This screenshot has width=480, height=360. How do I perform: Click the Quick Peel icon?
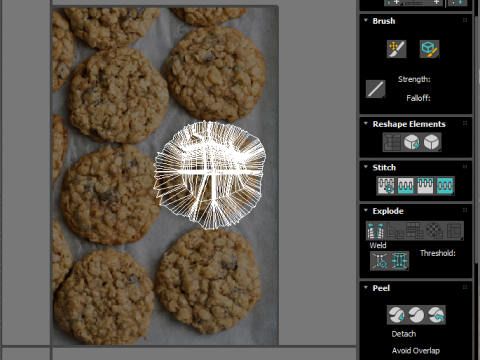[x=397, y=315]
